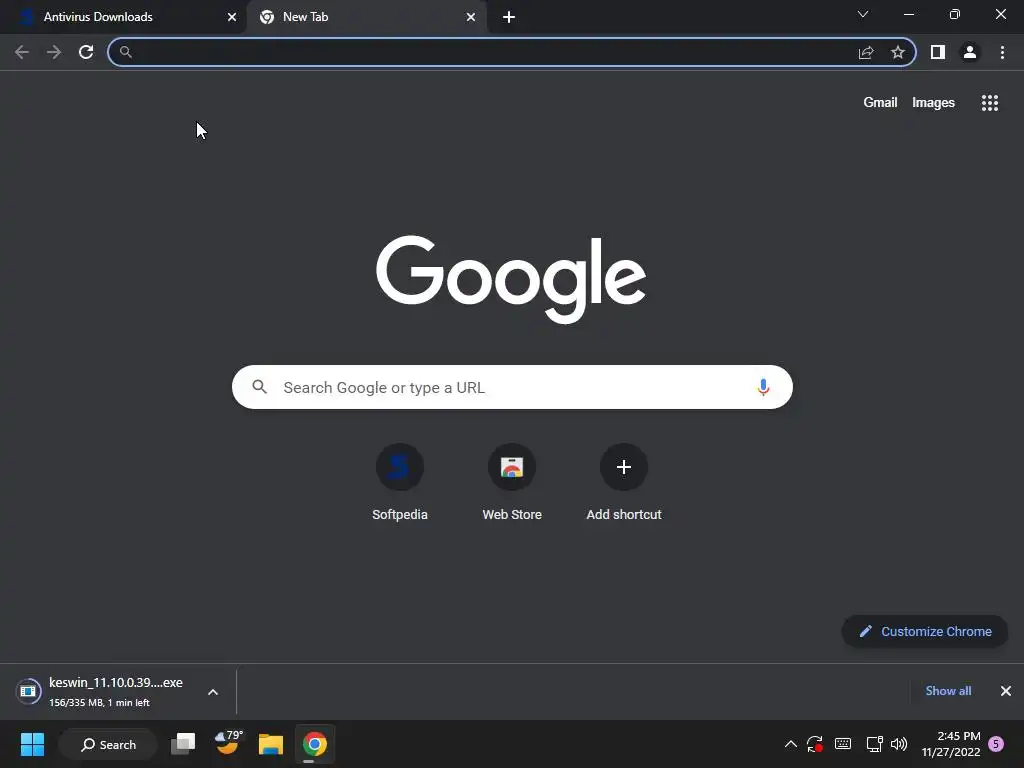Click the taskbar Search box
Viewport: 1024px width, 768px height.
108,744
